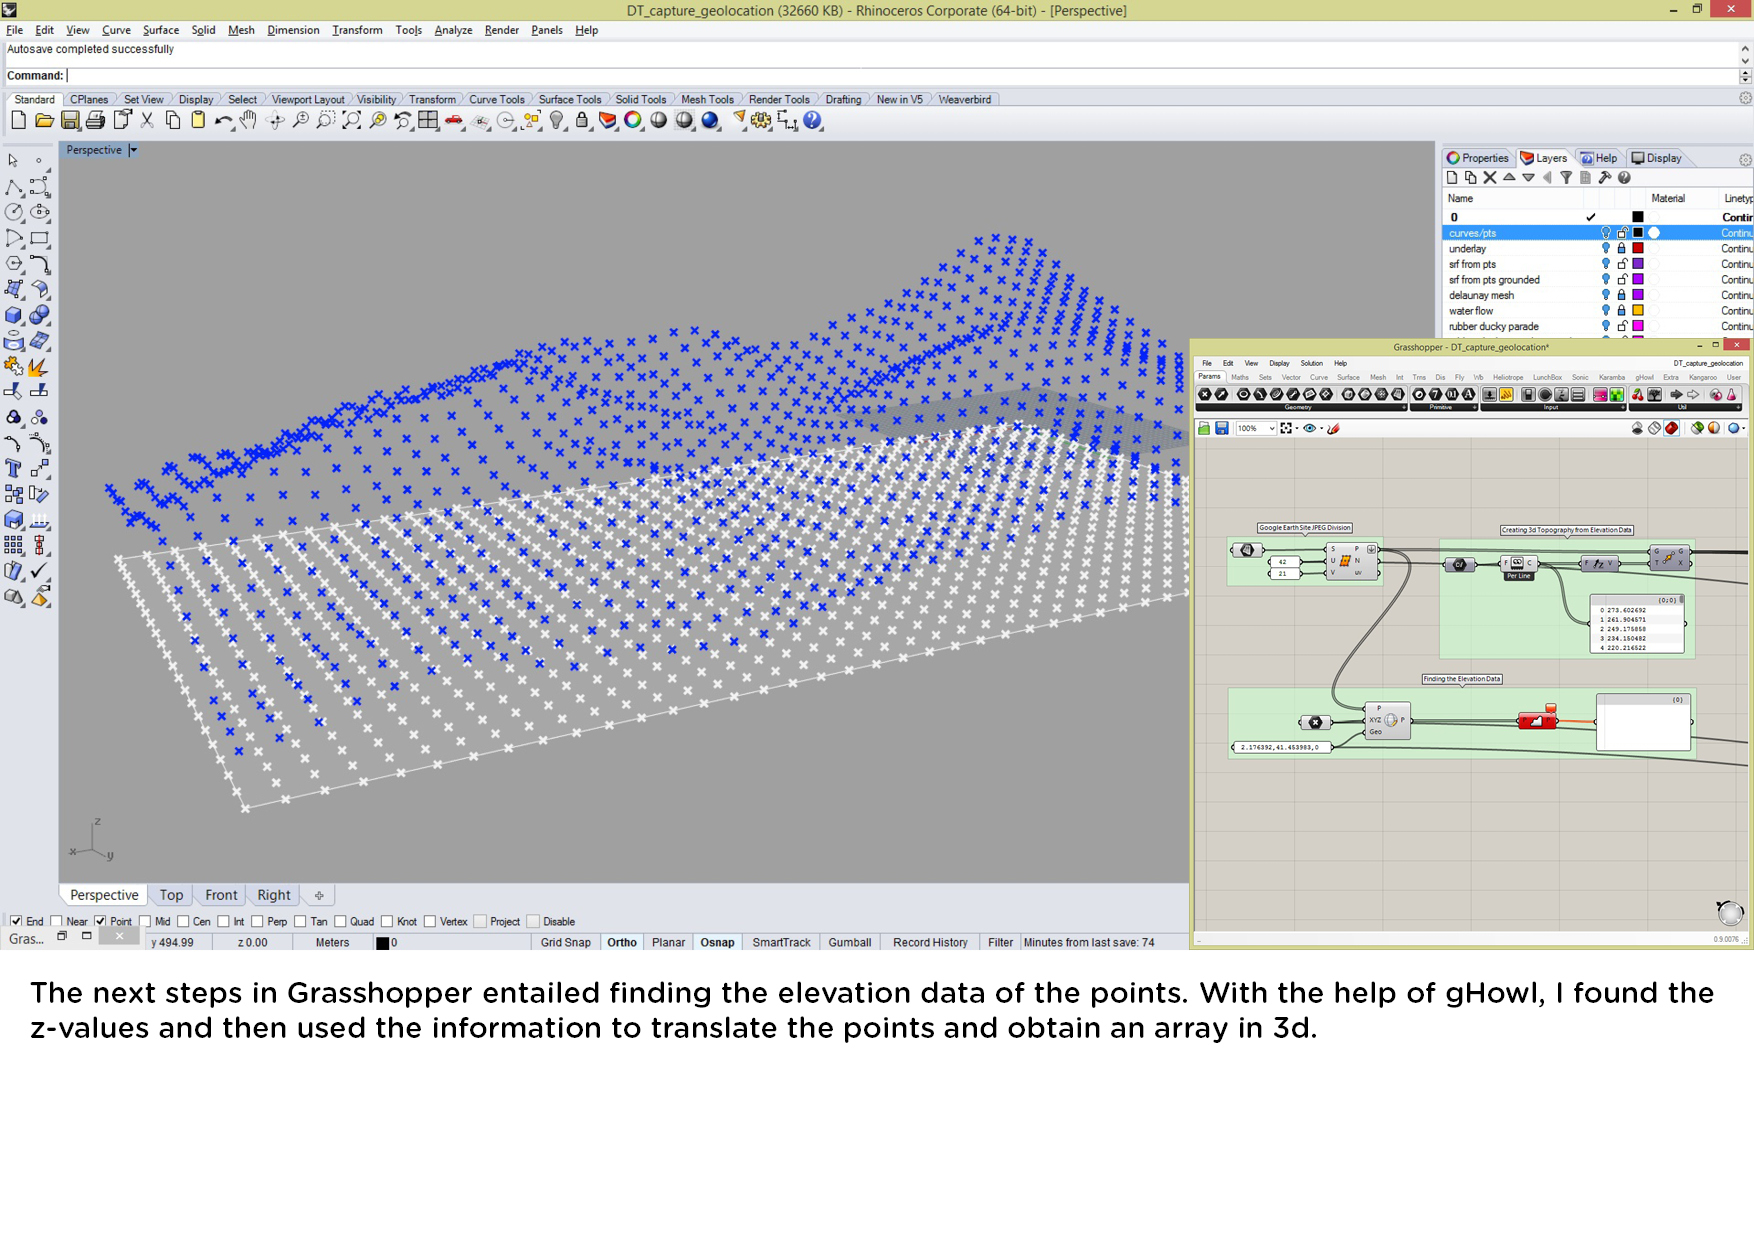Click the Delete layer X icon
The image size is (1754, 1241).
(x=1490, y=178)
